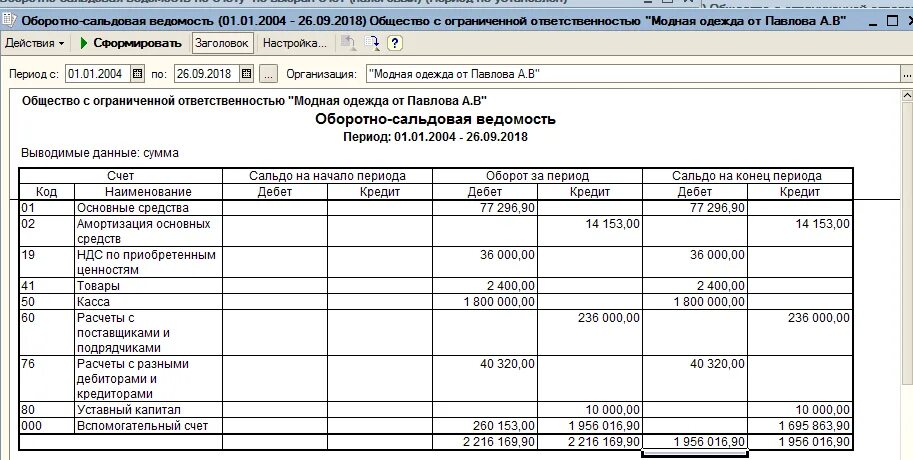Click account code 76 cell
This screenshot has height=460, width=913.
[x=47, y=379]
